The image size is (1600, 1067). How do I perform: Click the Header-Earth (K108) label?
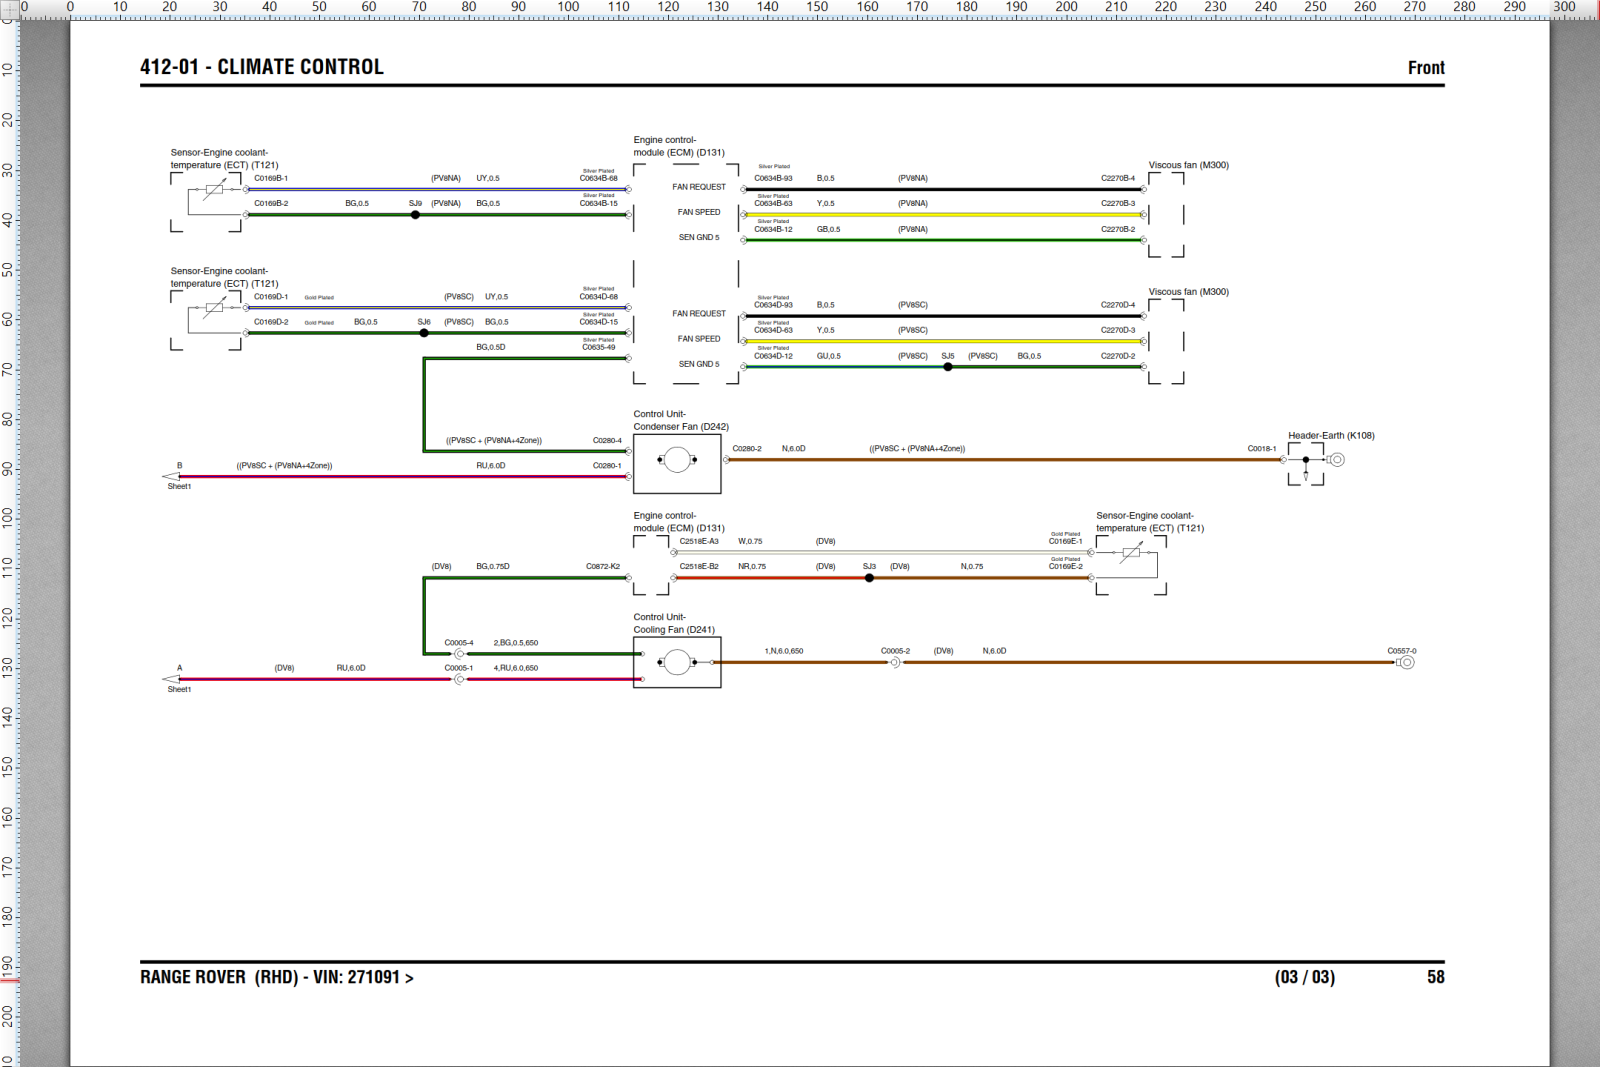click(x=1331, y=435)
